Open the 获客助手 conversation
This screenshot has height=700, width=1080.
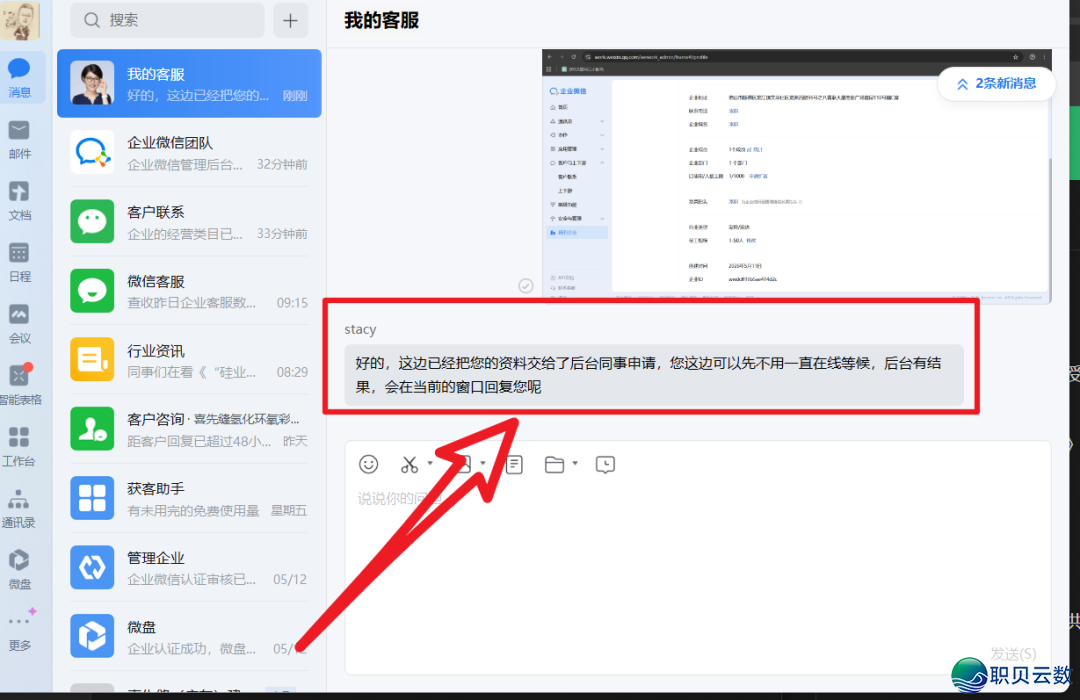pos(189,498)
